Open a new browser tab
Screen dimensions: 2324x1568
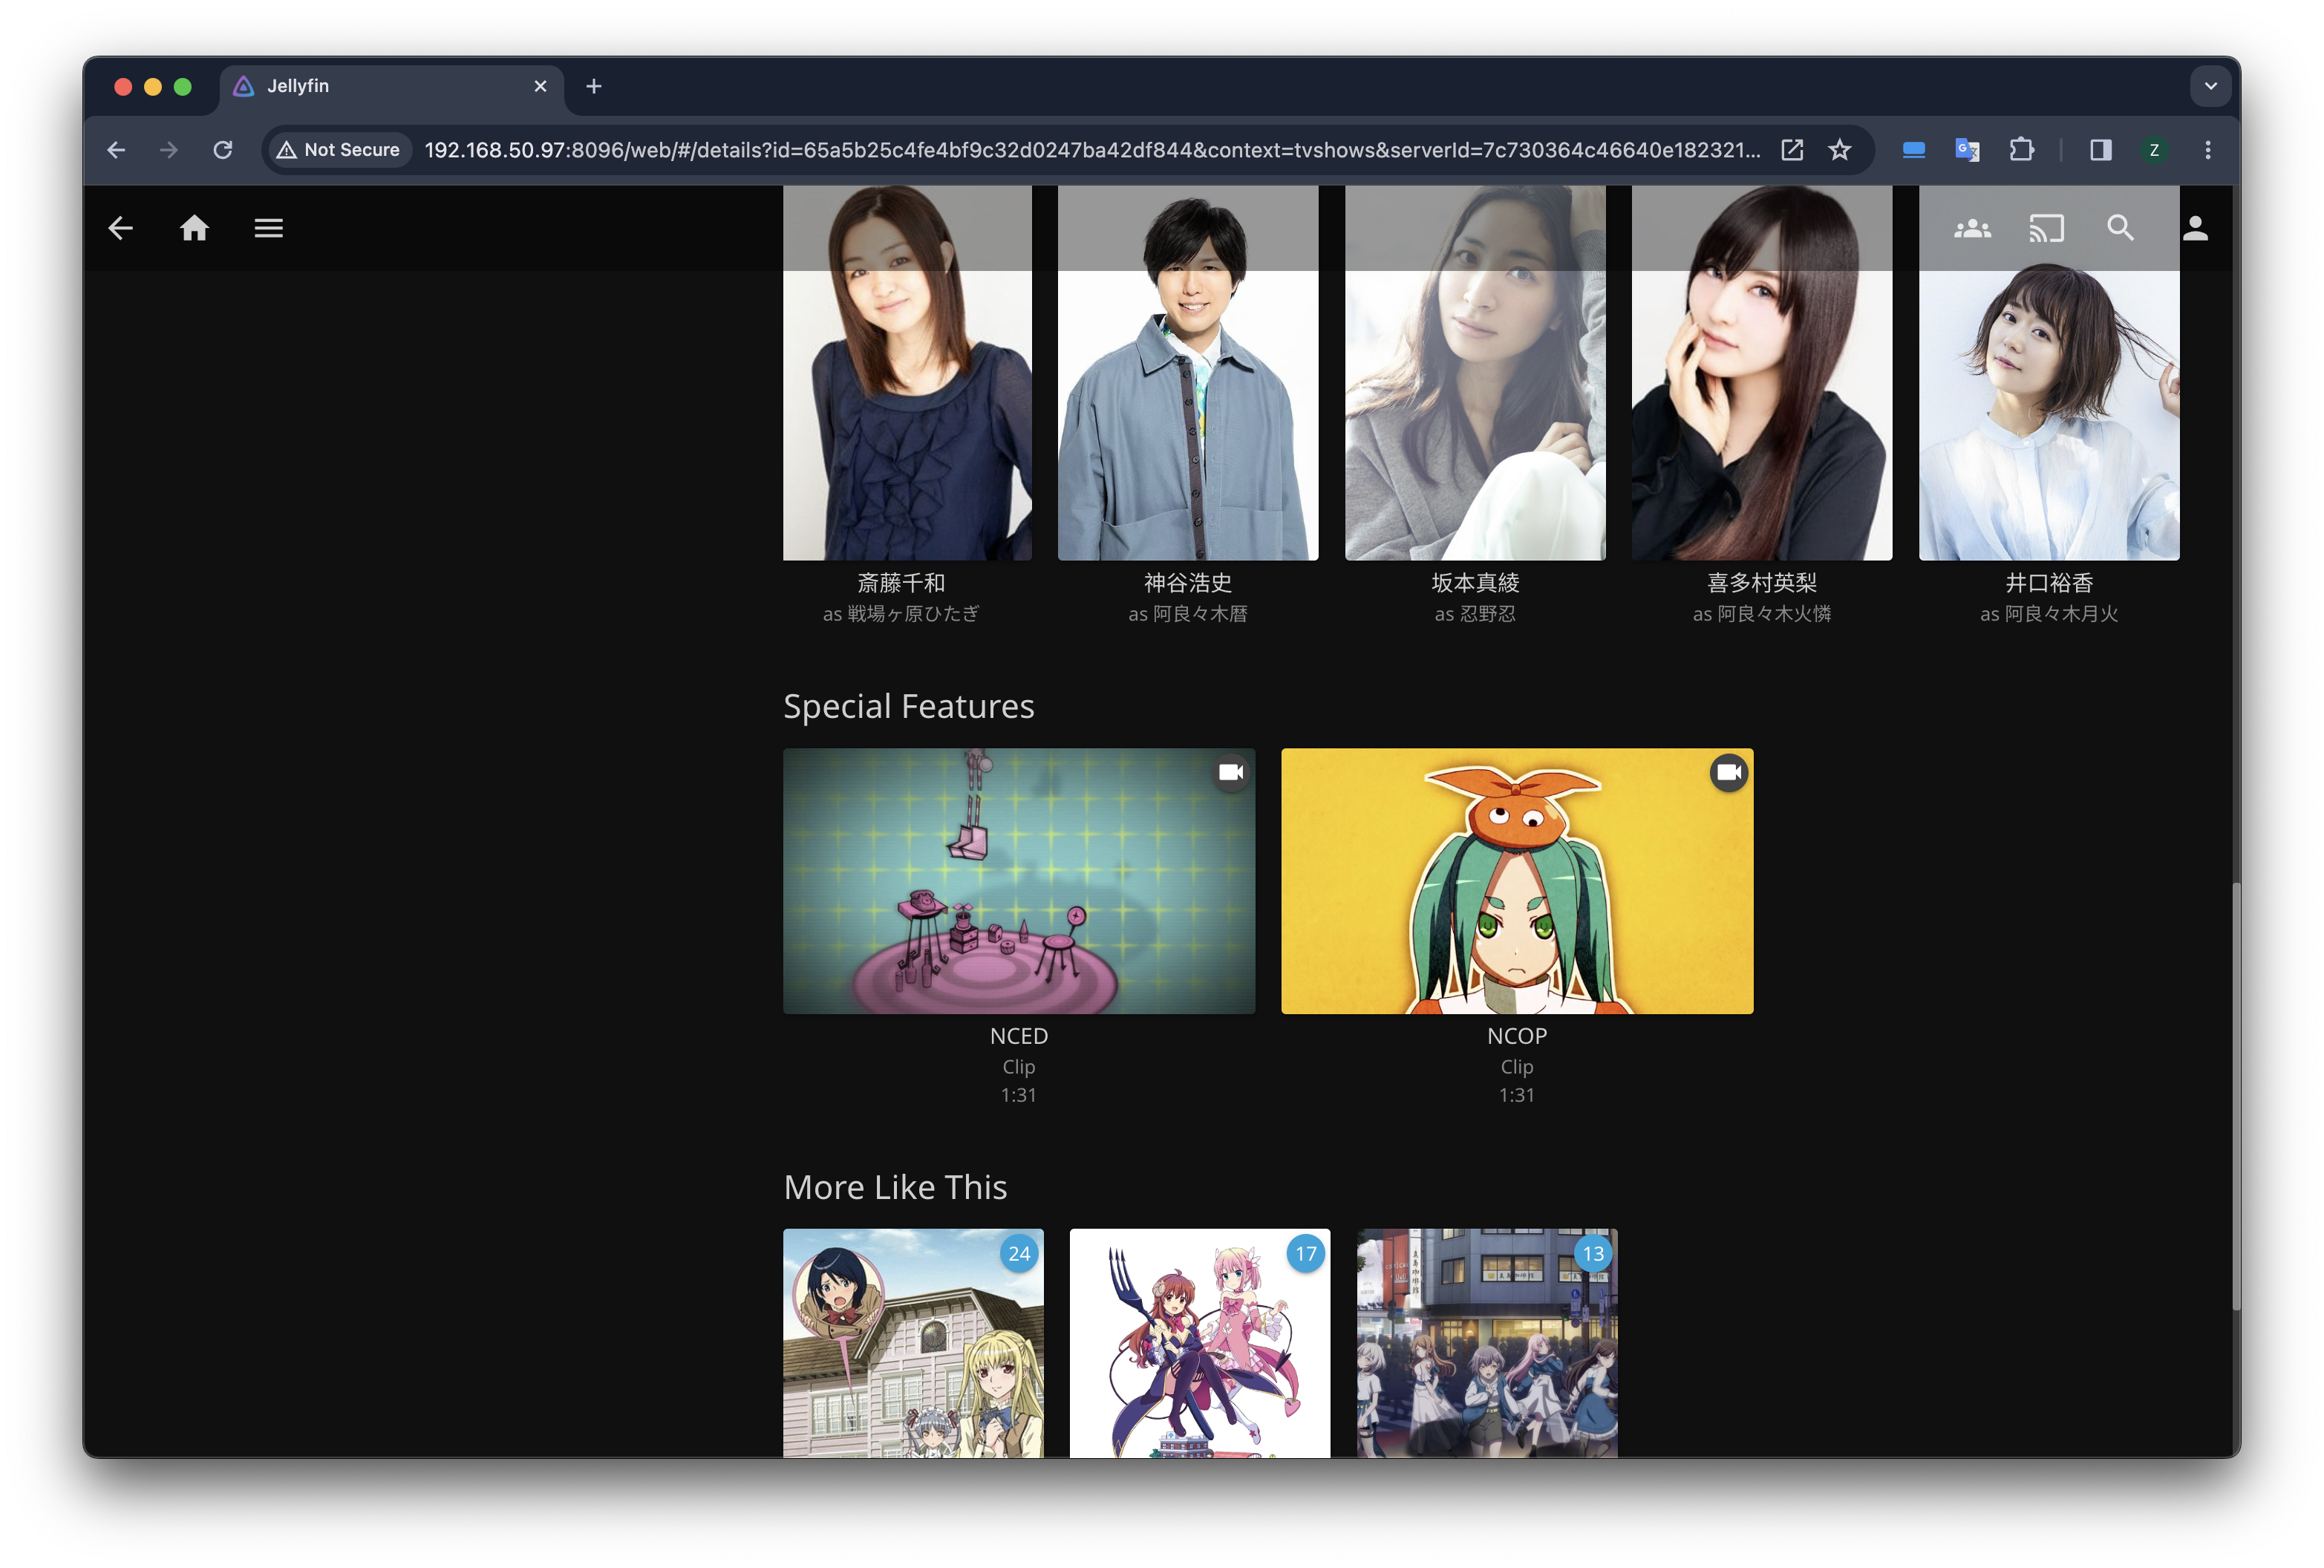[x=593, y=84]
